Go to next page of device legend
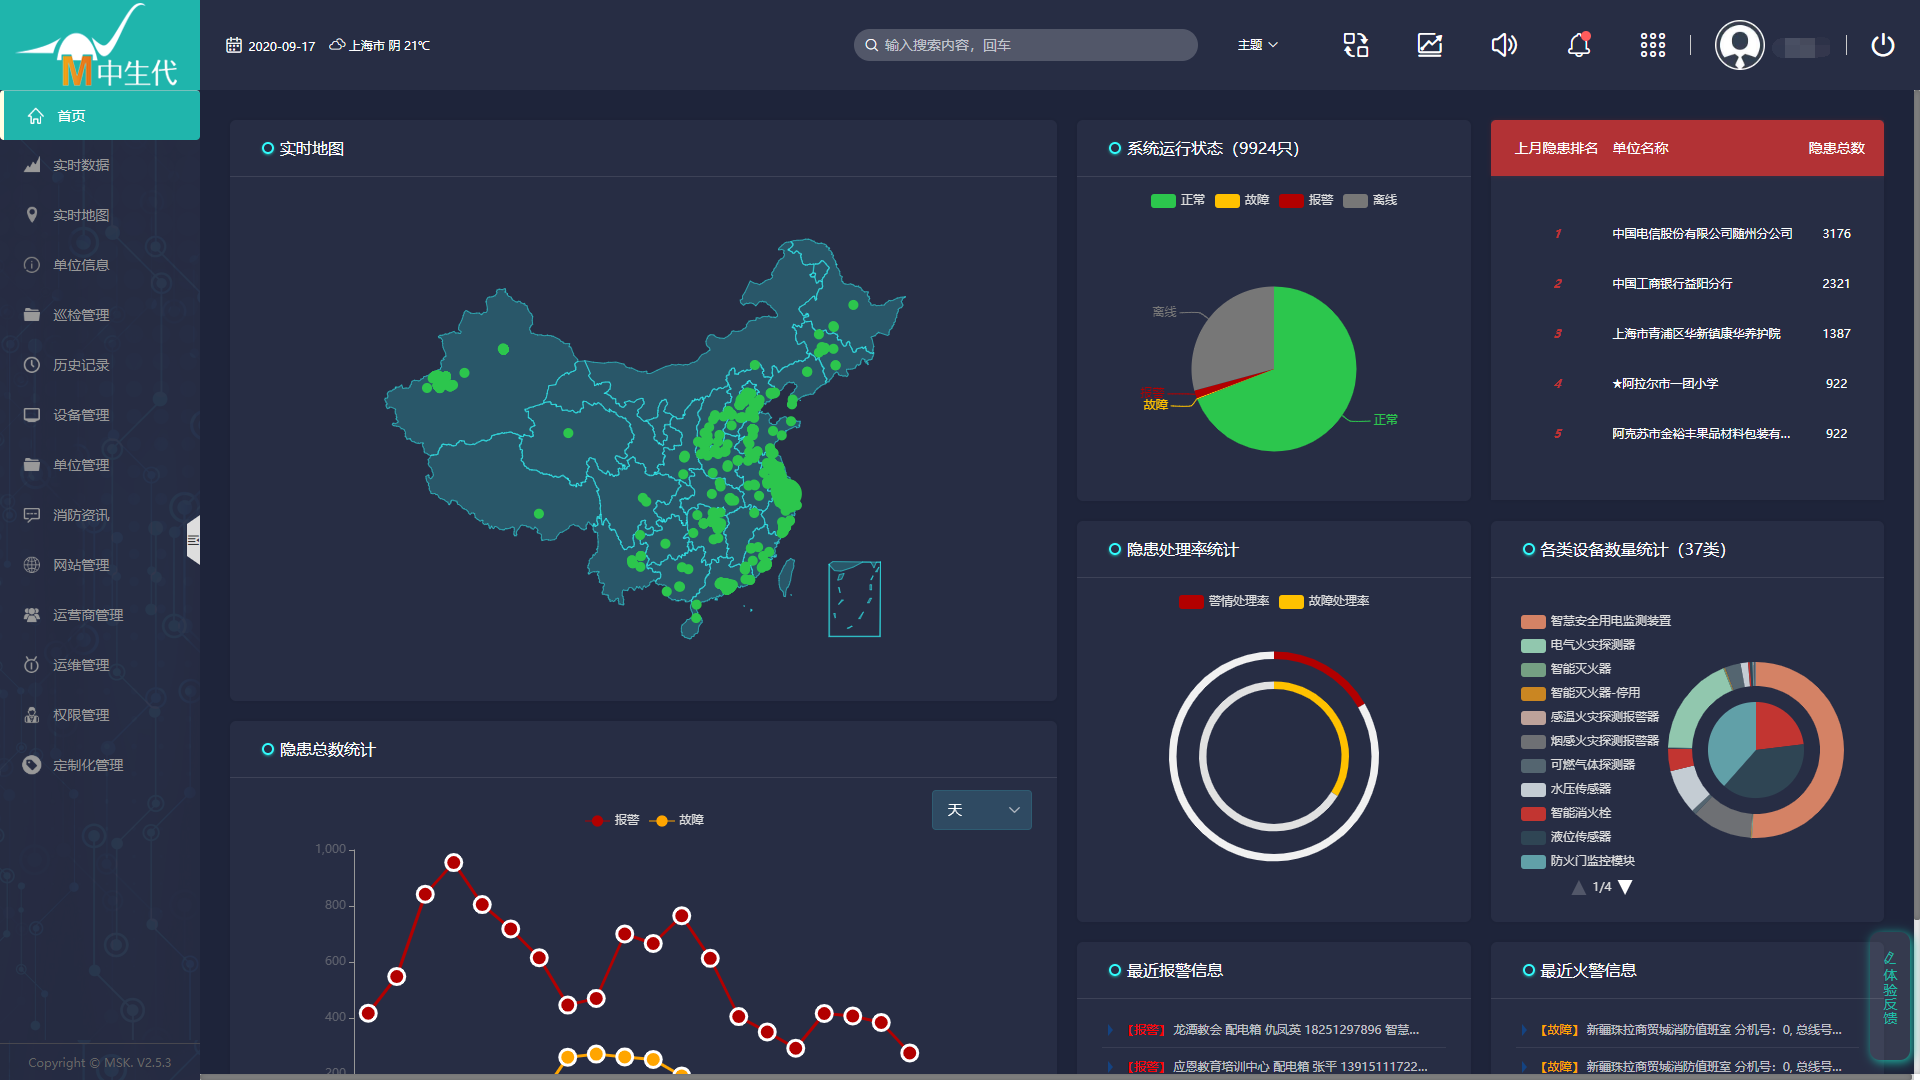This screenshot has width=1920, height=1080. click(1626, 887)
